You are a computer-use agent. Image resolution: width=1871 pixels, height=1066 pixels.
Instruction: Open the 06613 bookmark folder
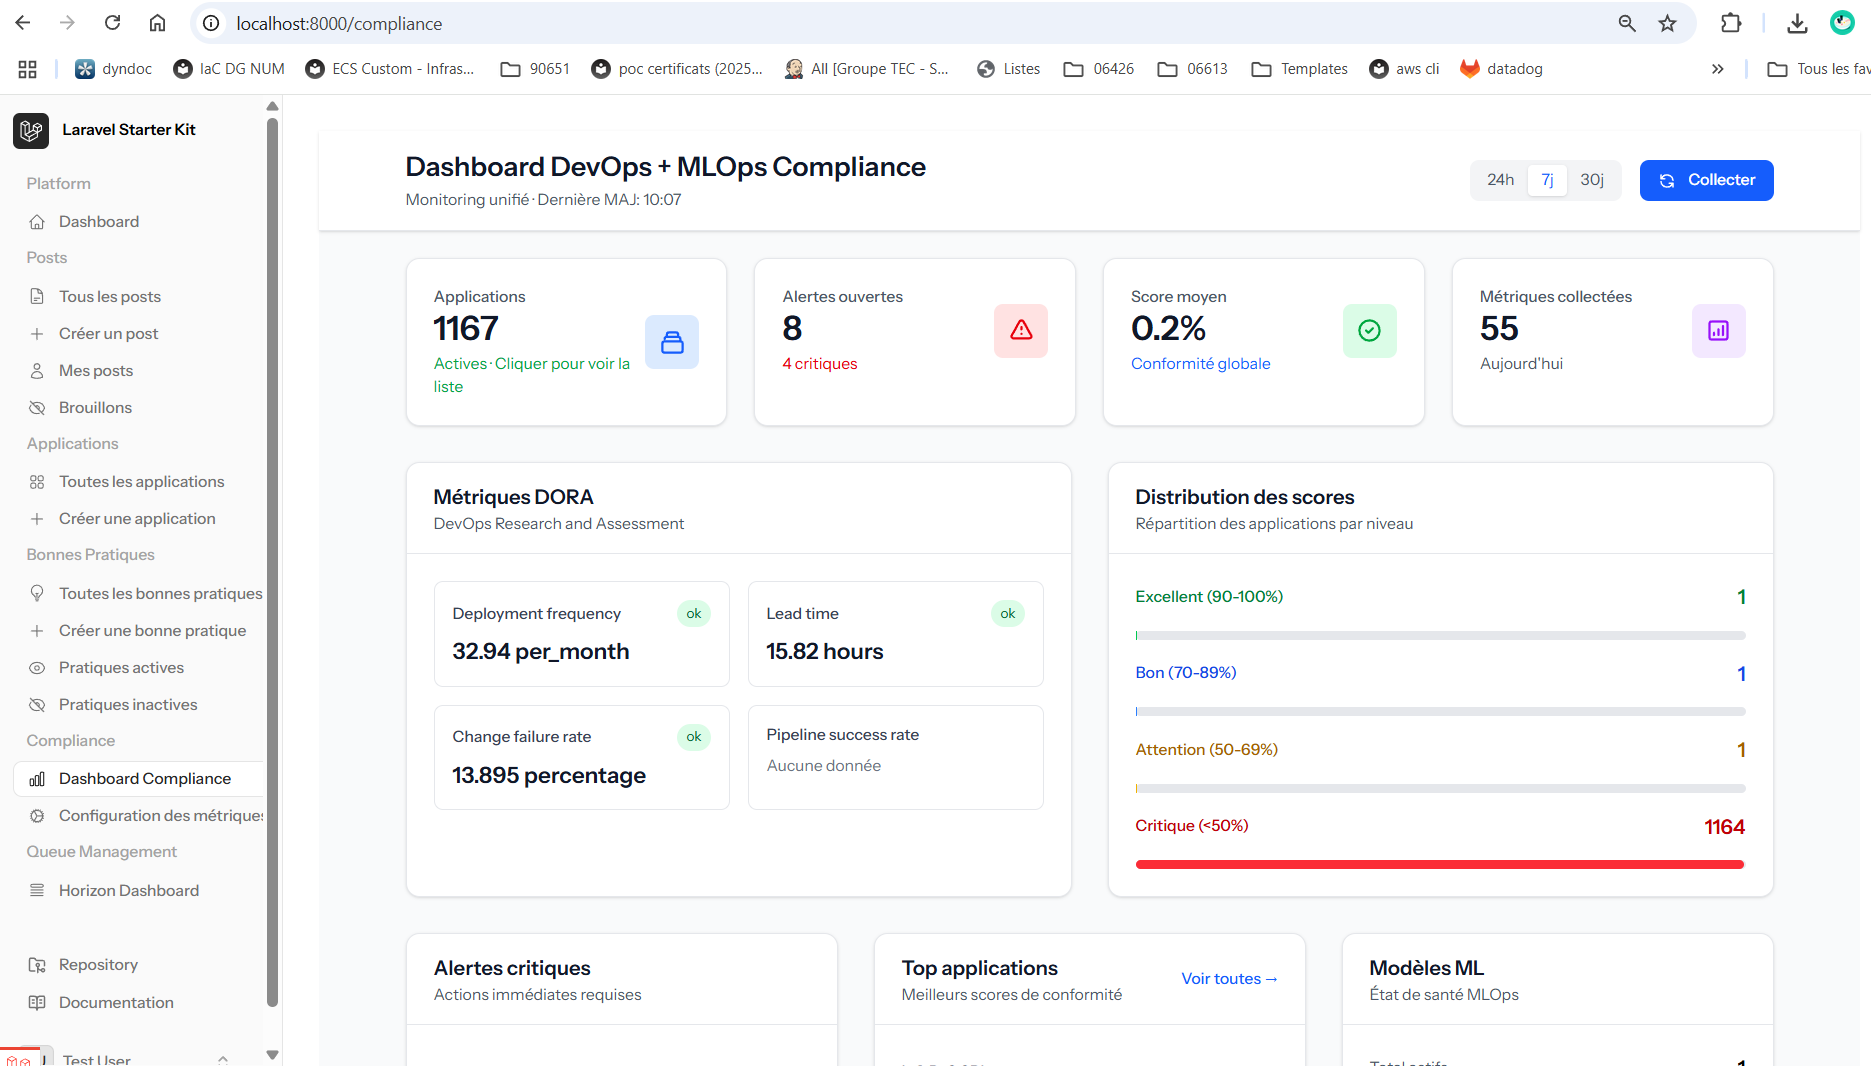click(1192, 69)
